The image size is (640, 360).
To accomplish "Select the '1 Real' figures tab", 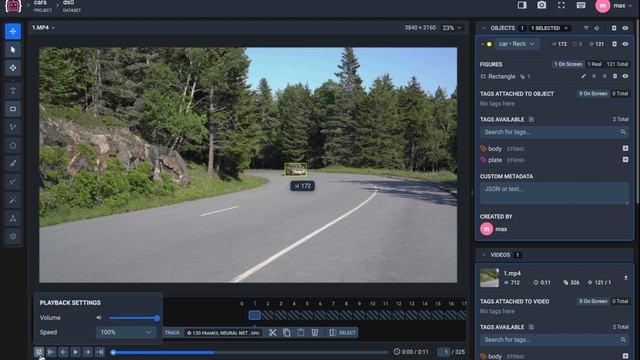I will tap(594, 64).
